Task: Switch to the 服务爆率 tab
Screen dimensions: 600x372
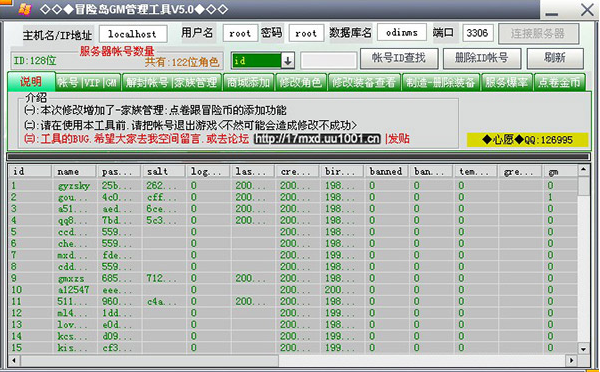Action: (x=507, y=82)
